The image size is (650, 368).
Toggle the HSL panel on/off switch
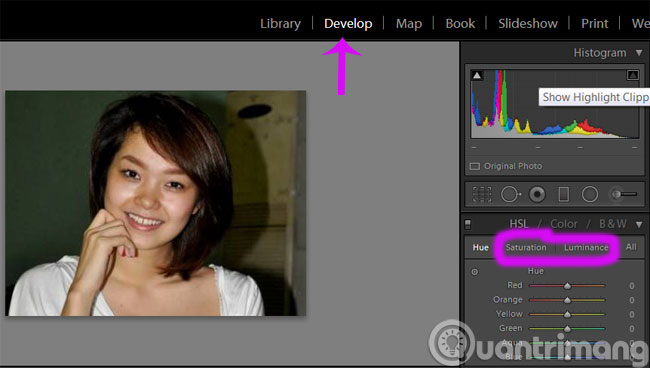click(x=468, y=224)
